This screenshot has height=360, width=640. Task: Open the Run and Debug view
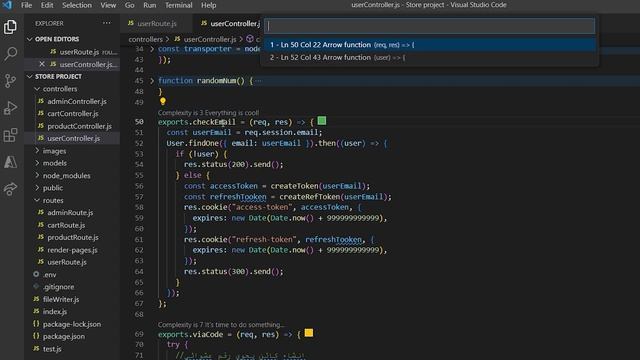(10, 108)
